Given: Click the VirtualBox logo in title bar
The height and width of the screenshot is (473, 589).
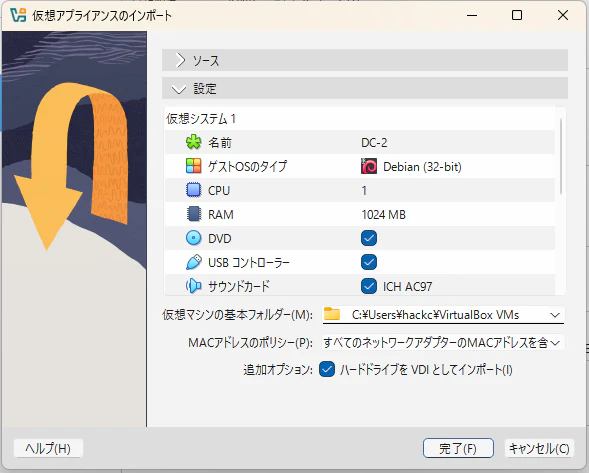Looking at the screenshot, I should pos(18,15).
